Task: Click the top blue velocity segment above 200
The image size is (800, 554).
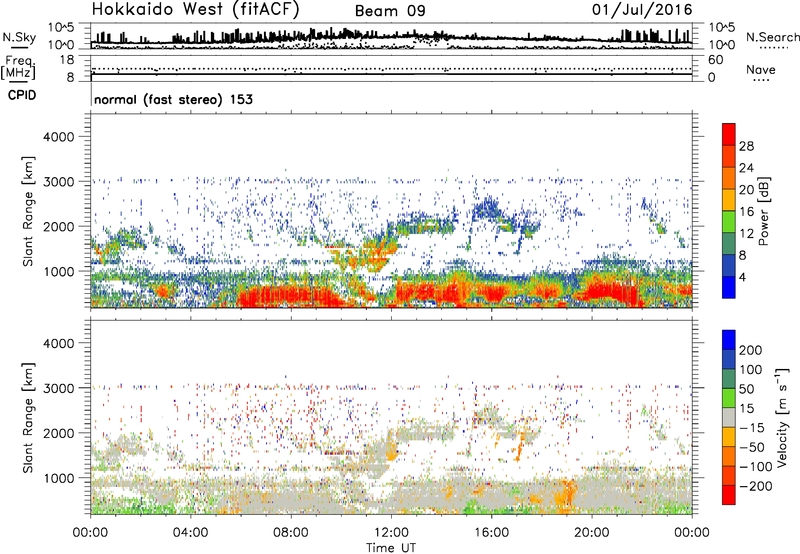Action: pos(729,340)
